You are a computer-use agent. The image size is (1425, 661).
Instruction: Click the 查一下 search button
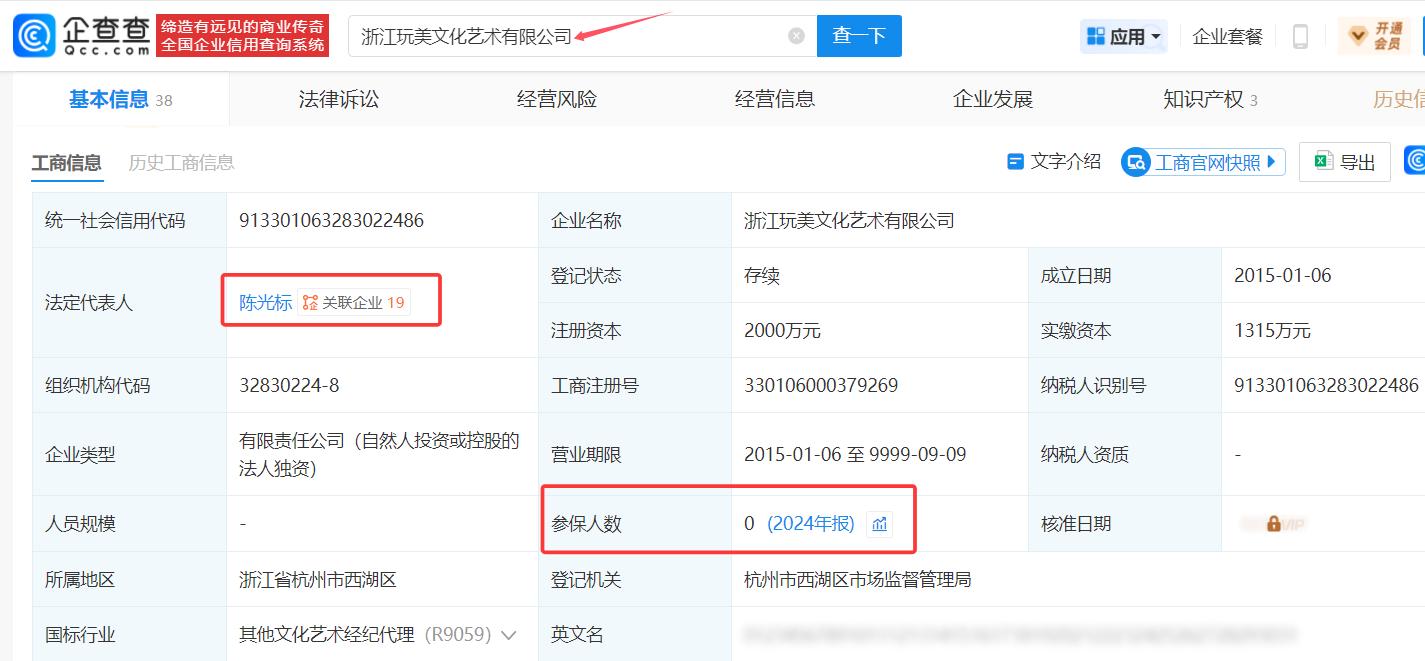click(x=858, y=35)
